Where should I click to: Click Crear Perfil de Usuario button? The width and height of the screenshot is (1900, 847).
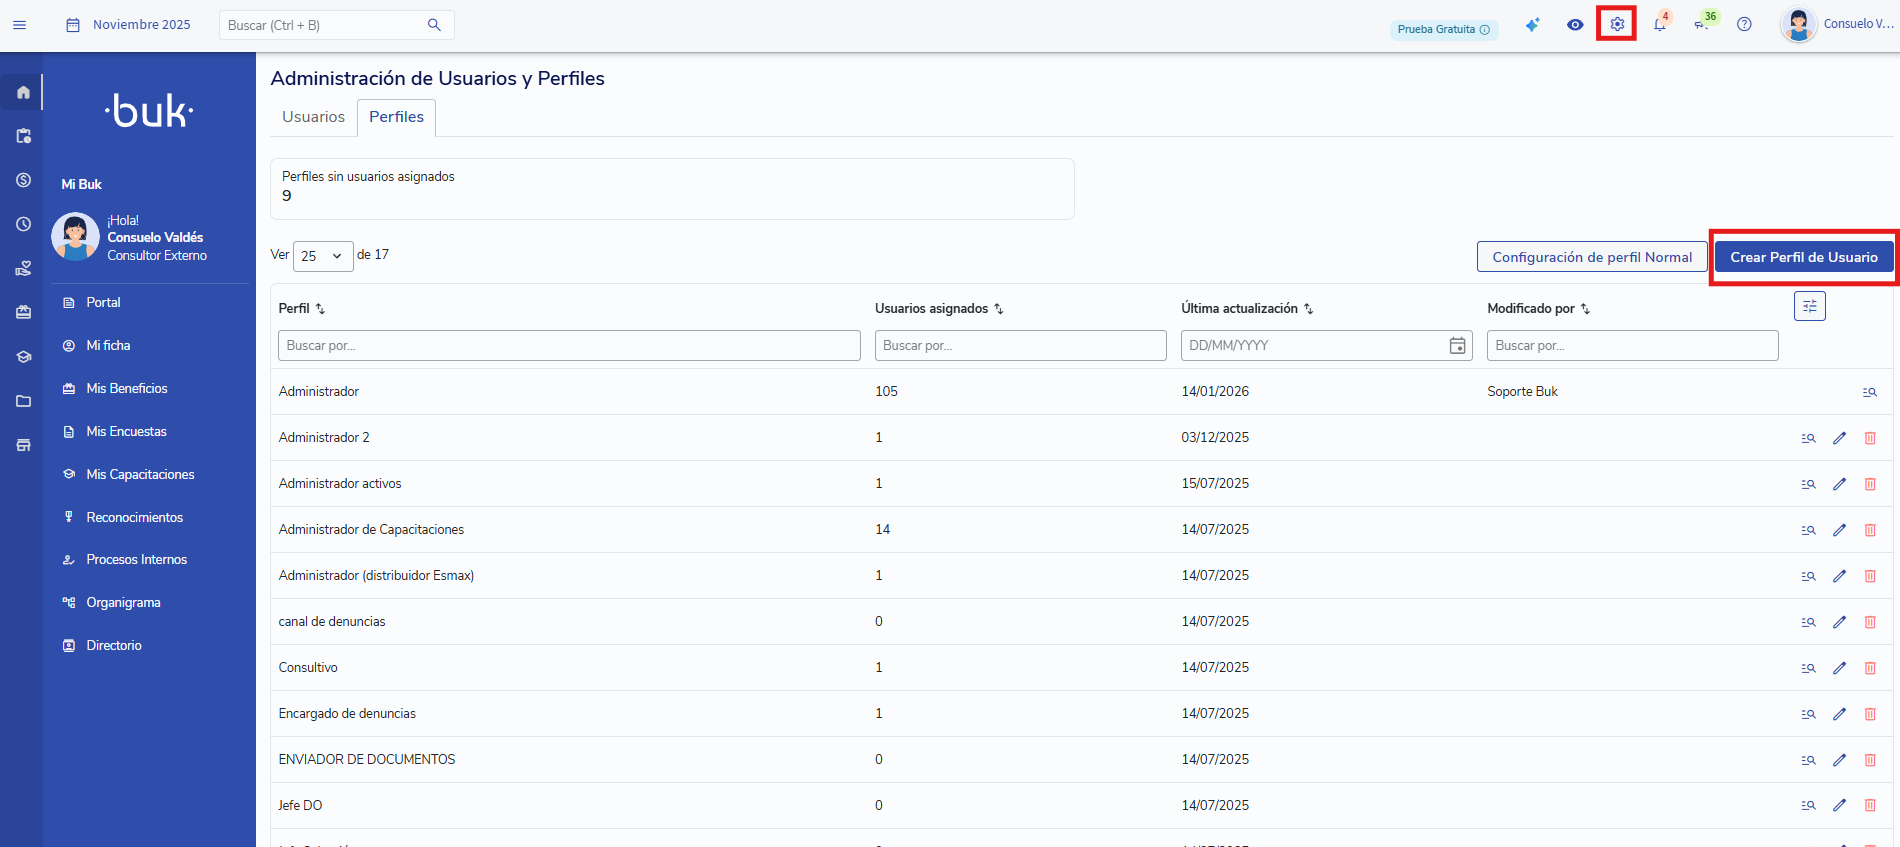(x=1803, y=257)
